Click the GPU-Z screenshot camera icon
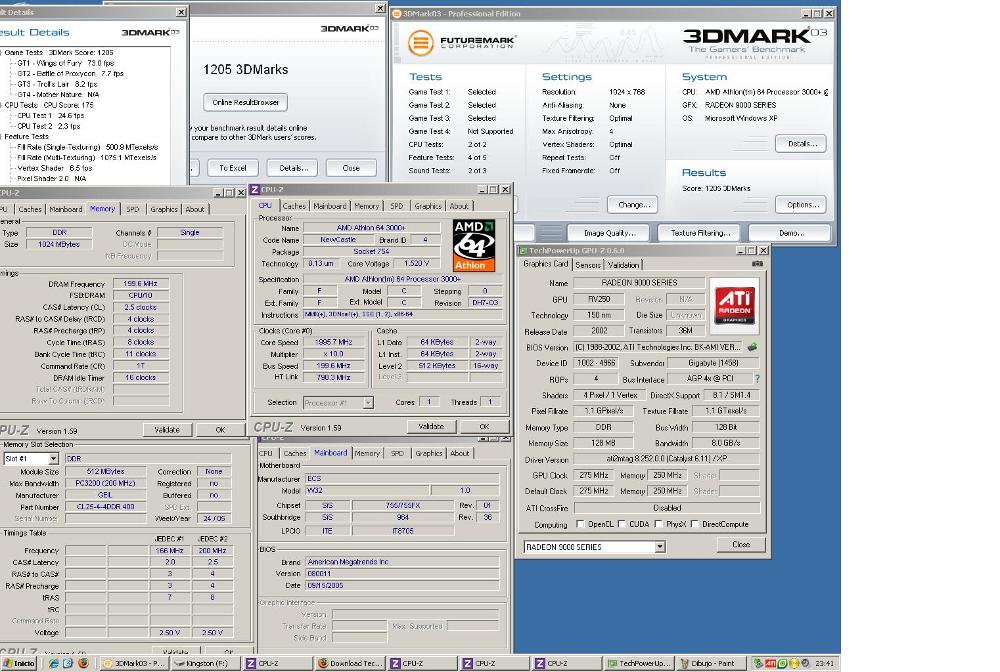Screen dimensions: 1000x672 pyautogui.click(x=756, y=263)
